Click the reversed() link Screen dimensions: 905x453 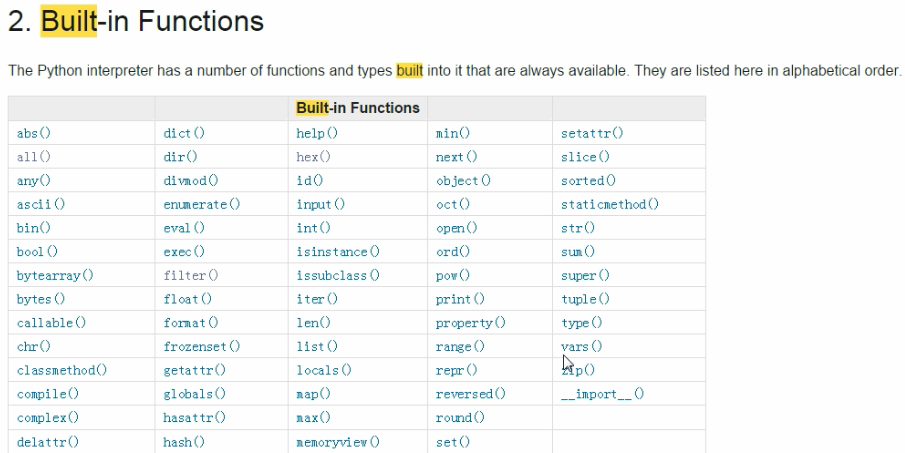point(470,394)
